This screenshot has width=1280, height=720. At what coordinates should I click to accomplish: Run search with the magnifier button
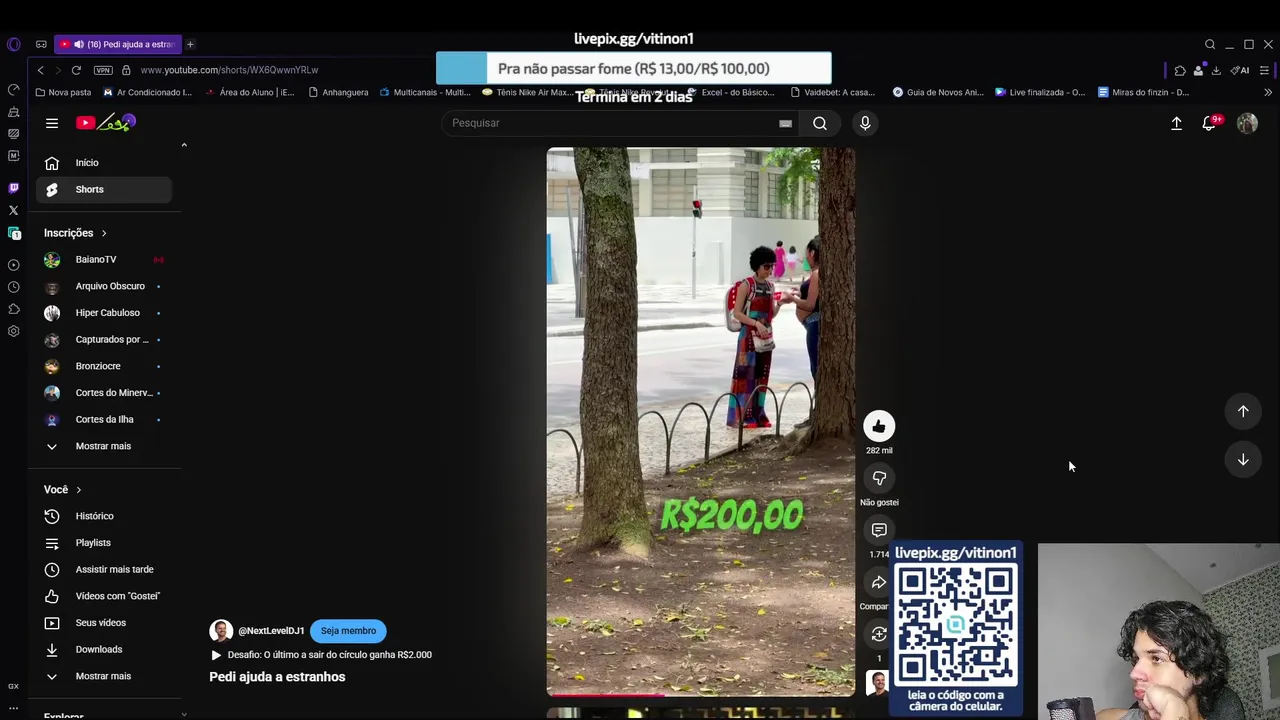(820, 123)
